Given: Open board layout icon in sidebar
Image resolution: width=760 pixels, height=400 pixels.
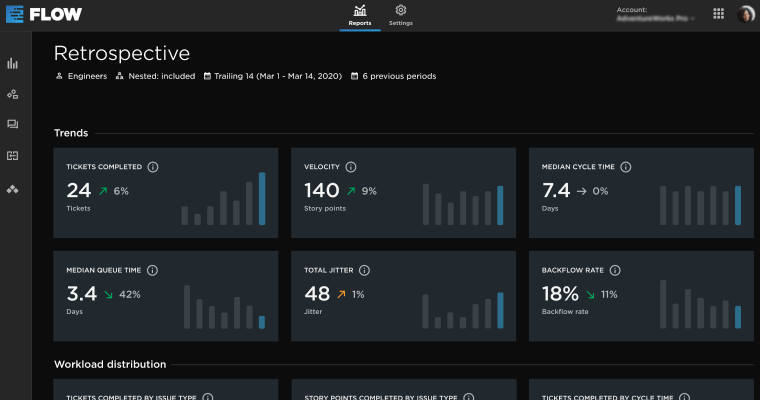Looking at the screenshot, I should pyautogui.click(x=13, y=156).
